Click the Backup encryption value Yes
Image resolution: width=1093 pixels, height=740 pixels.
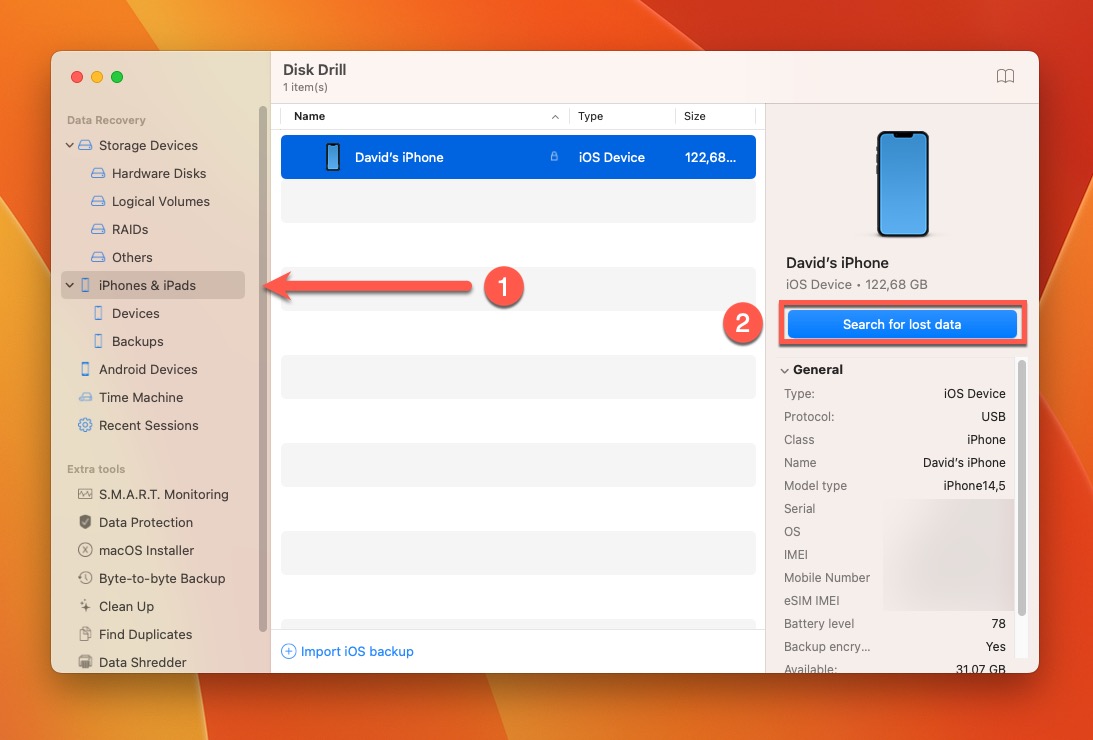point(995,647)
